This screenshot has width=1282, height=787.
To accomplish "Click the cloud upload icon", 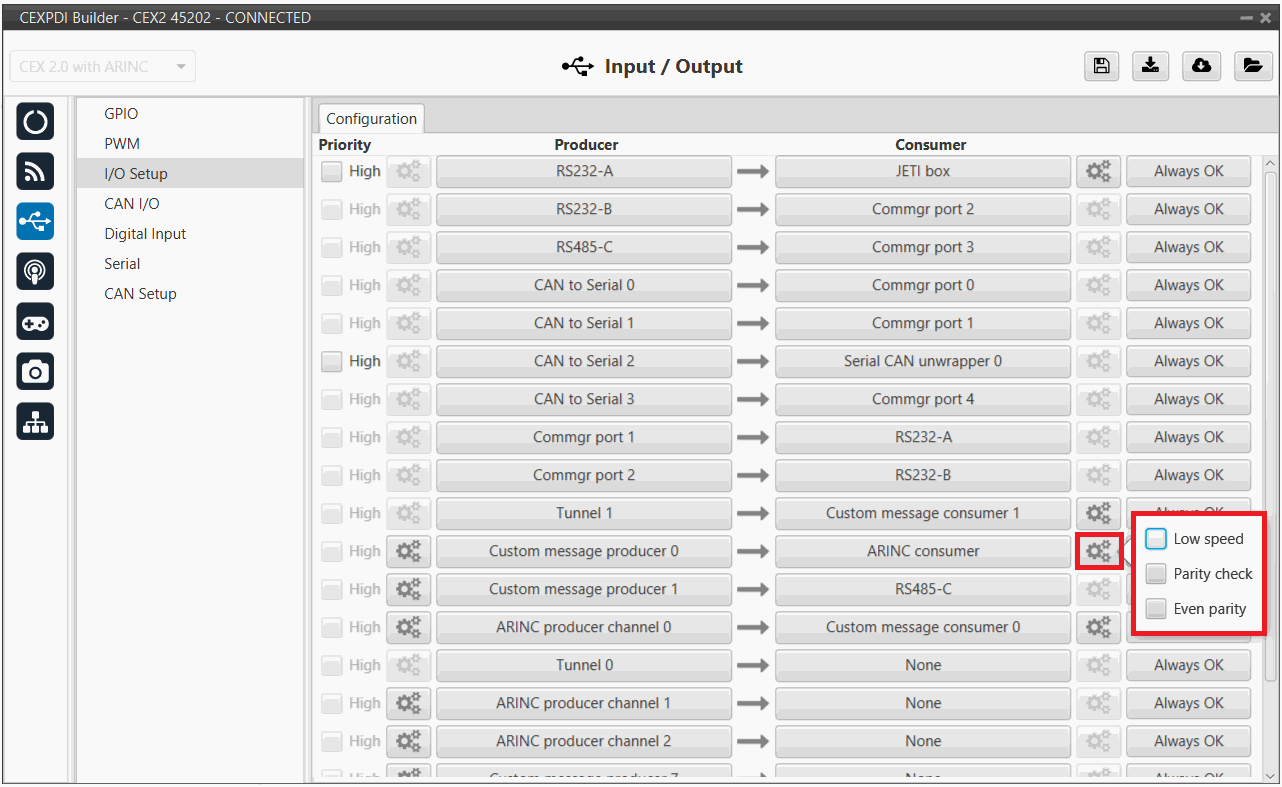I will tap(1201, 66).
